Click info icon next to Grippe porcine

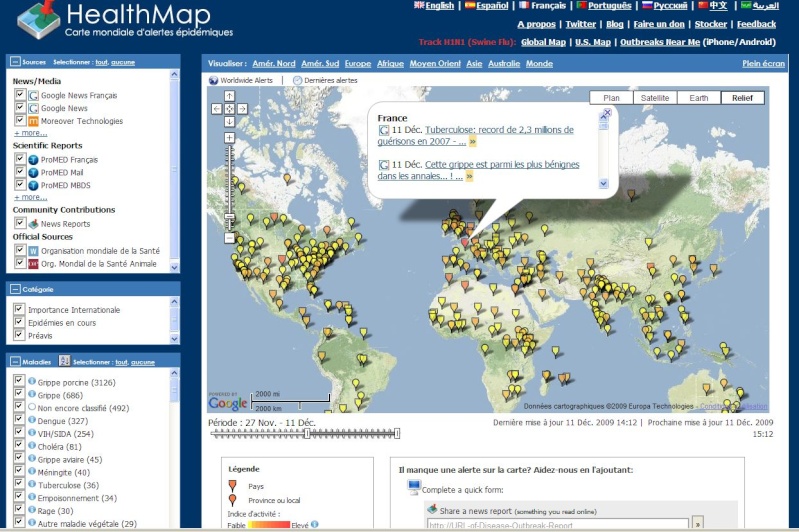tap(32, 381)
